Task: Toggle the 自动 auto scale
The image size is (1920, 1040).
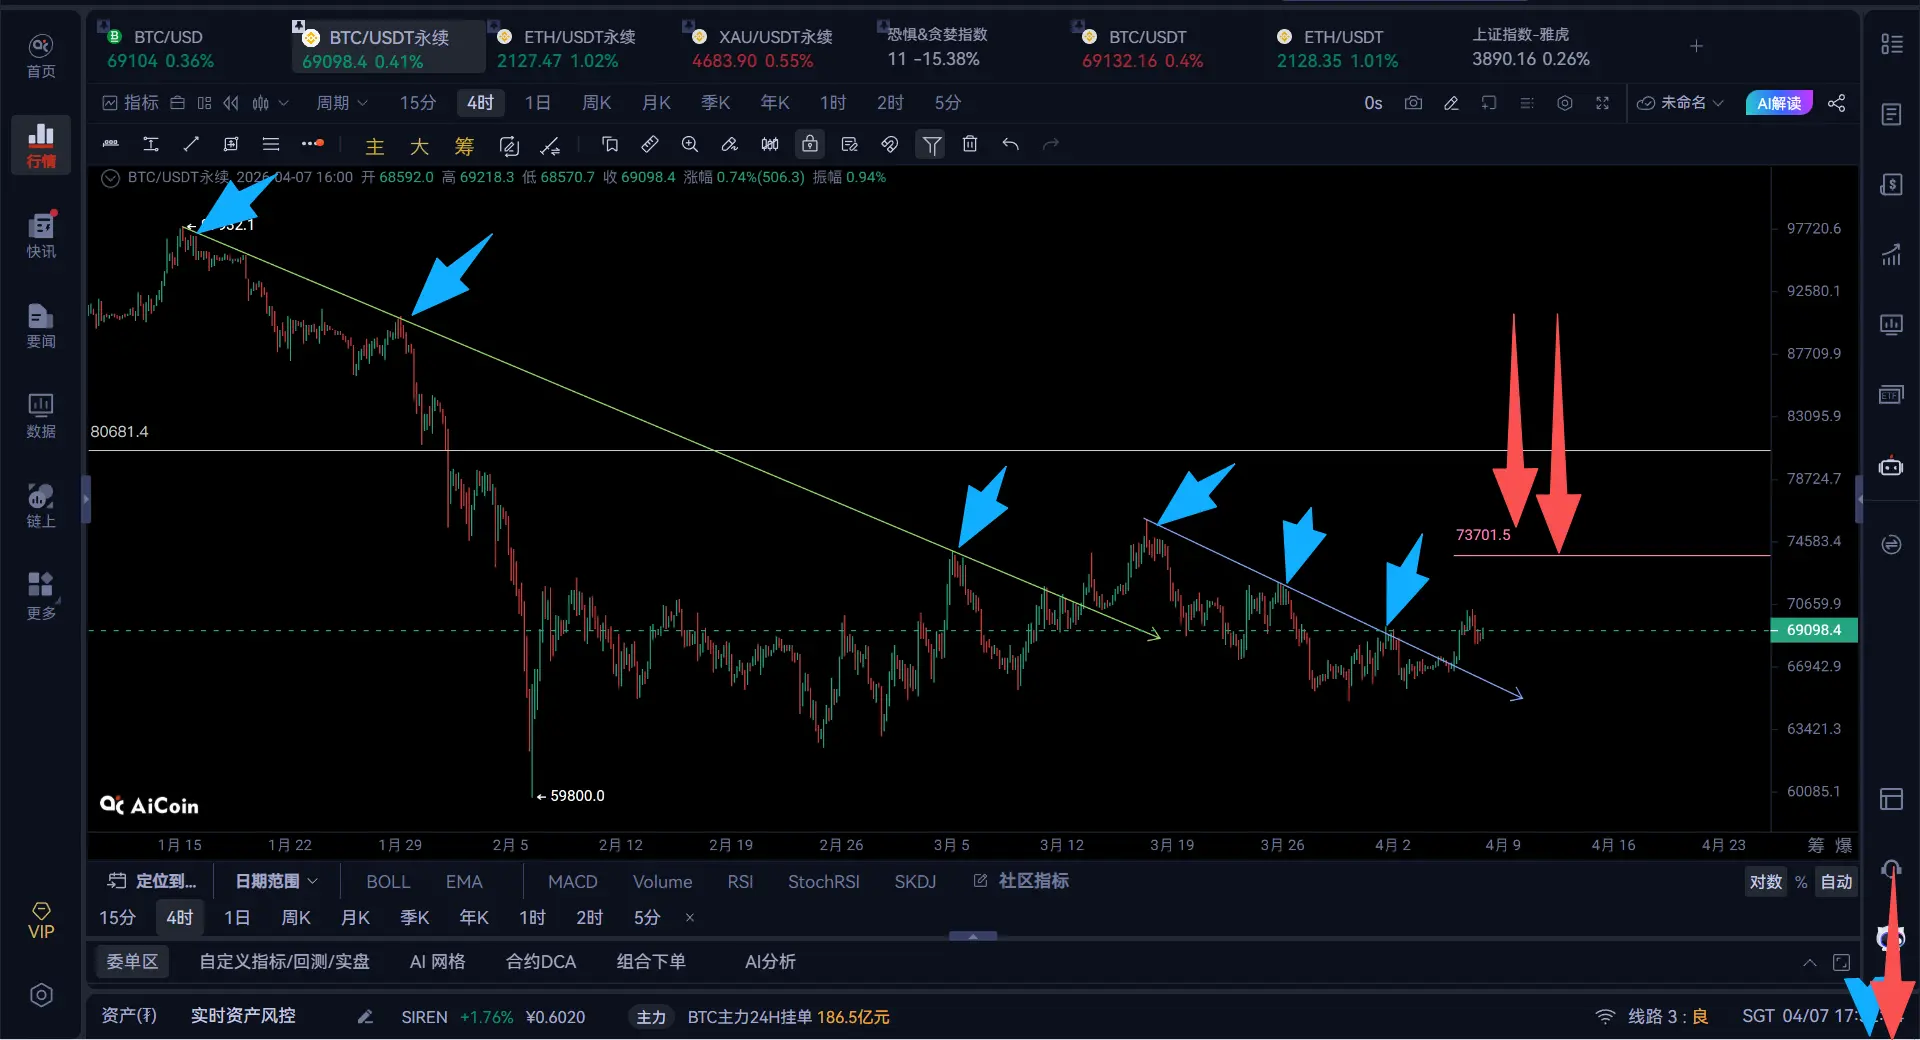Action: click(x=1836, y=882)
